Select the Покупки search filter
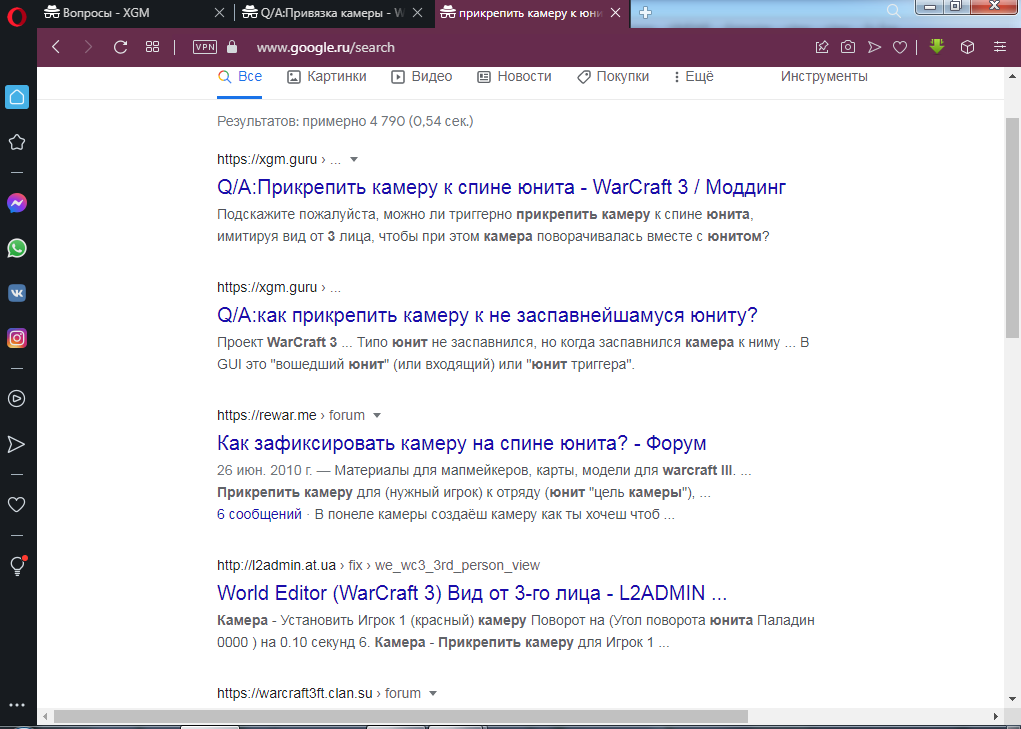Image resolution: width=1021 pixels, height=729 pixels. pyautogui.click(x=613, y=77)
